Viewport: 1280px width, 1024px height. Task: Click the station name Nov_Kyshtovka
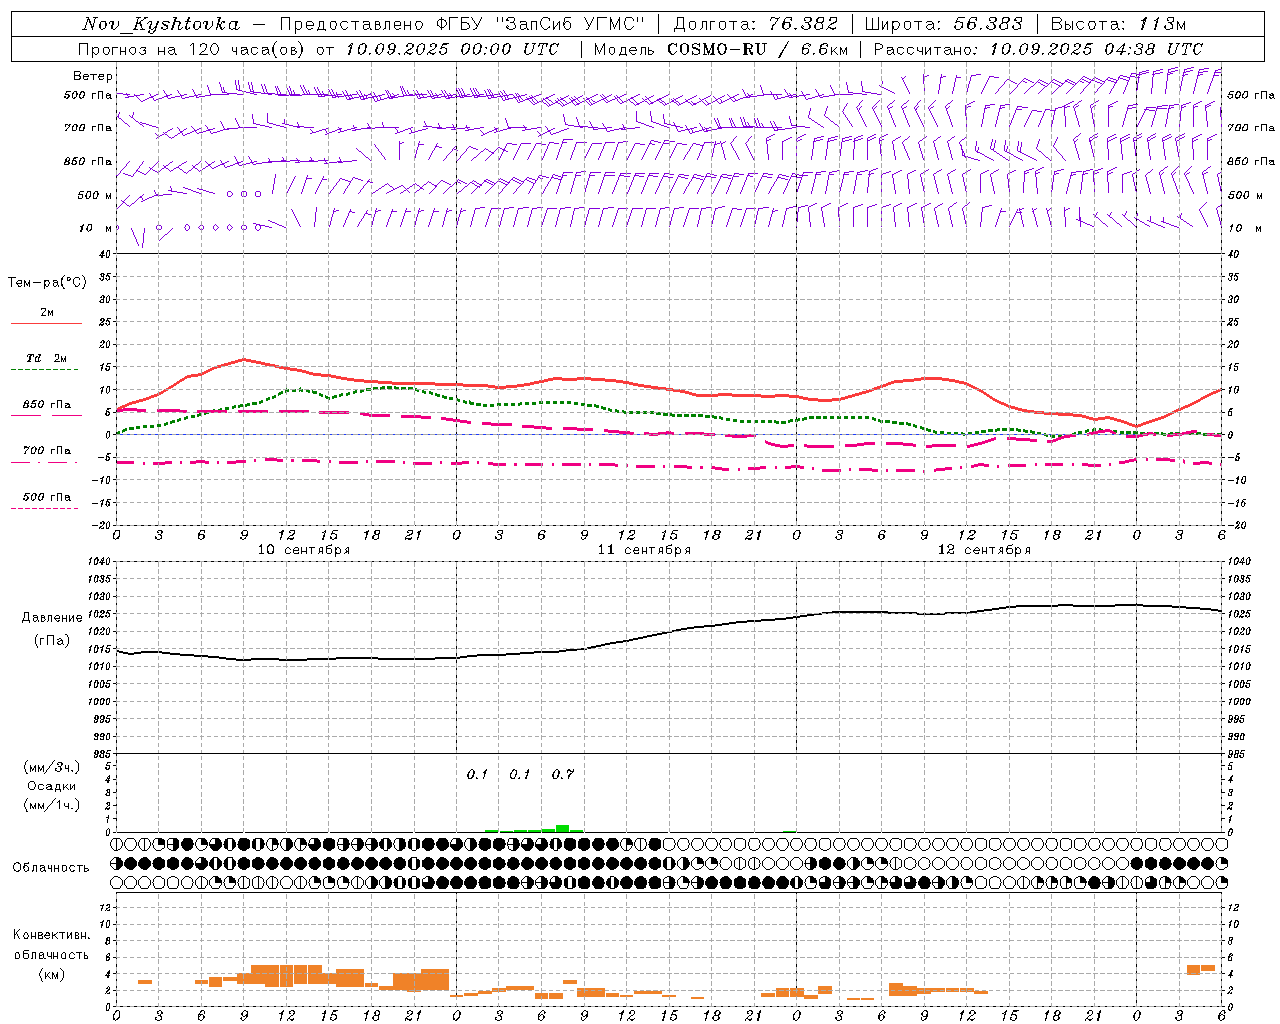tap(161, 24)
